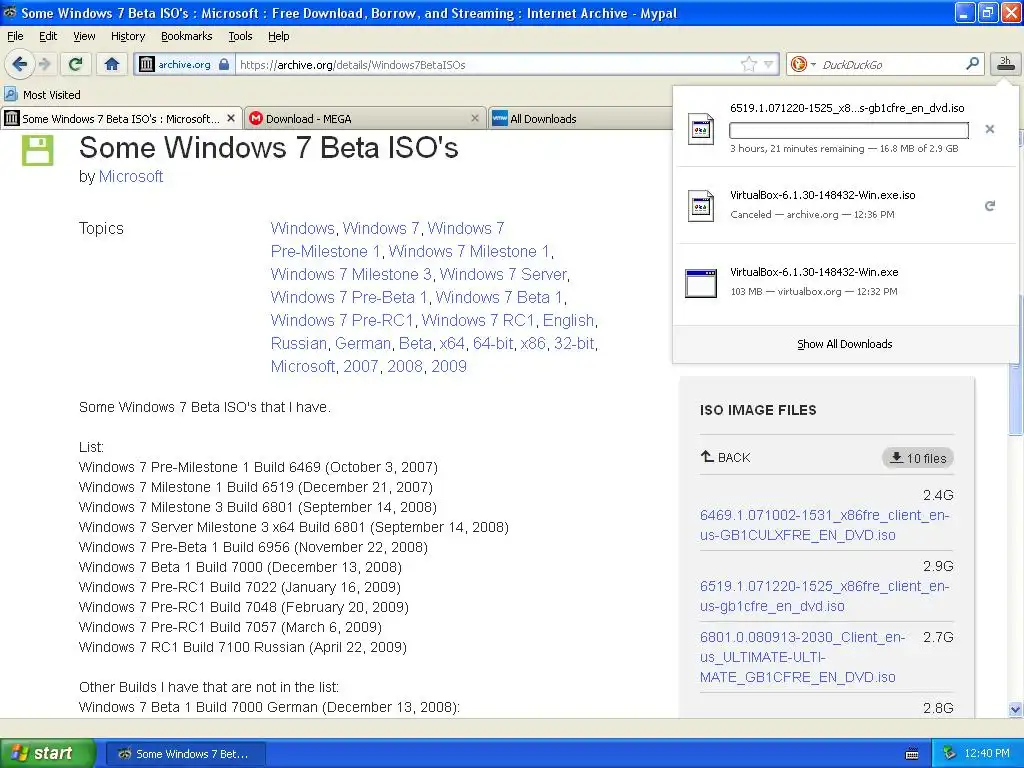Open the Home page icon
Image resolution: width=1024 pixels, height=768 pixels.
112,64
